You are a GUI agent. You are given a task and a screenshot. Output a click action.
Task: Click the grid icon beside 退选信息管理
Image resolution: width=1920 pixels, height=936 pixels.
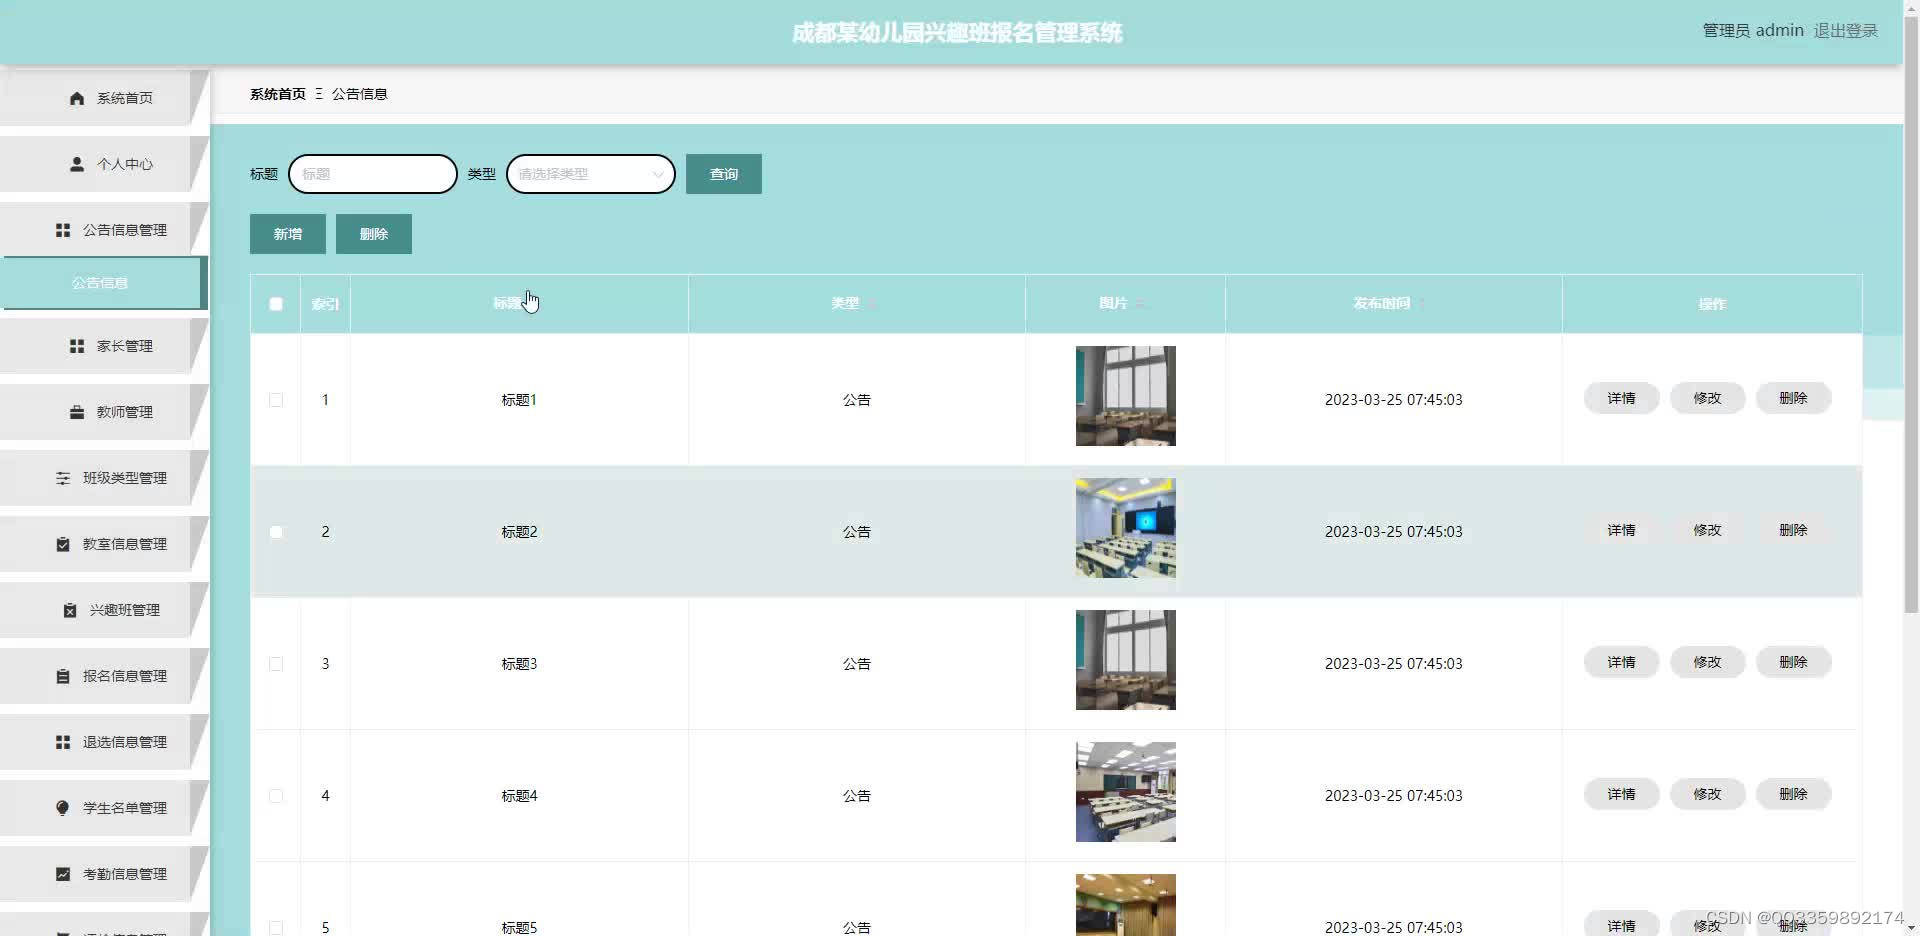63,742
